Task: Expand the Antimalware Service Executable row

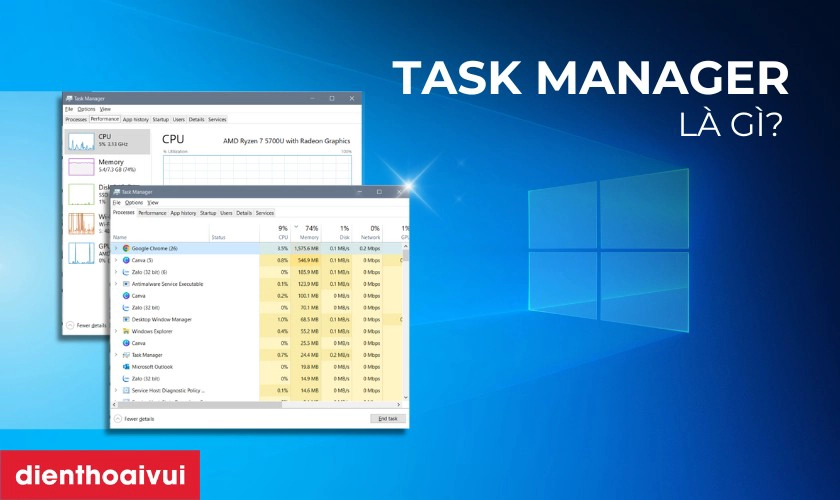Action: (x=116, y=283)
